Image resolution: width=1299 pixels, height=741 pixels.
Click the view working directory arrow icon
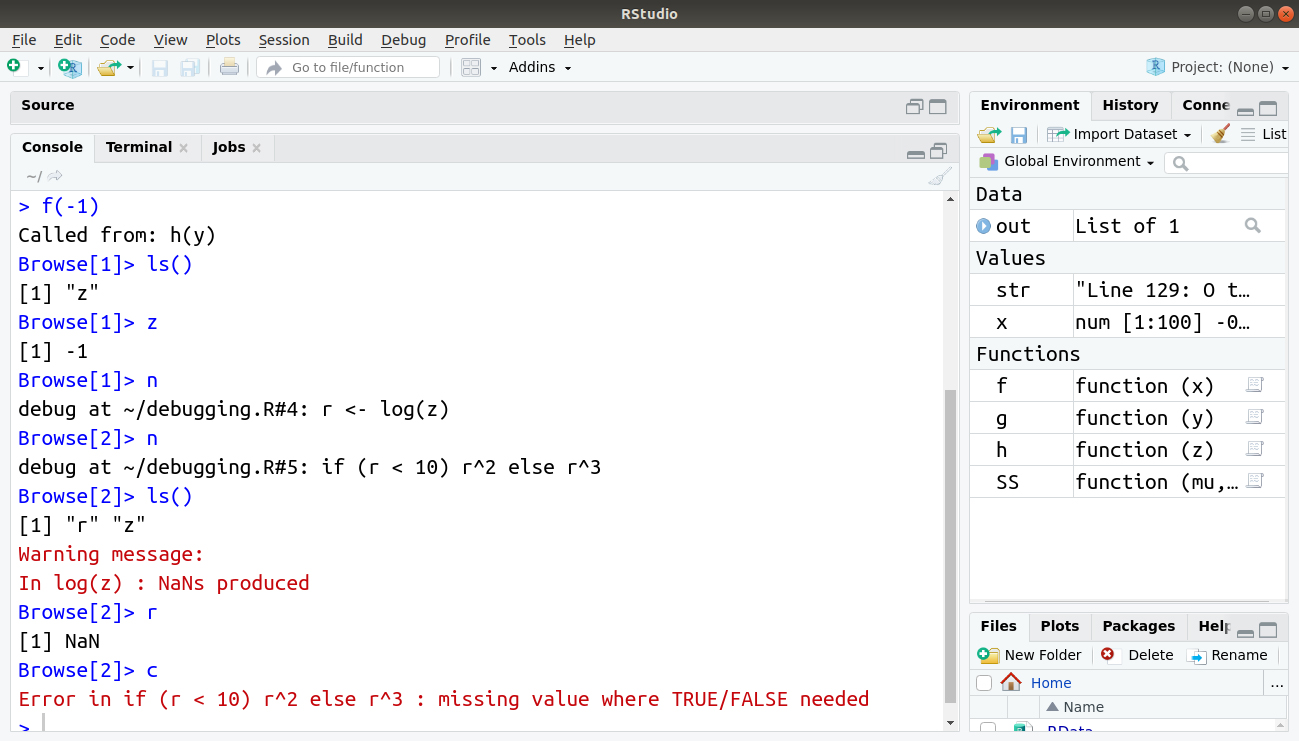click(x=55, y=176)
